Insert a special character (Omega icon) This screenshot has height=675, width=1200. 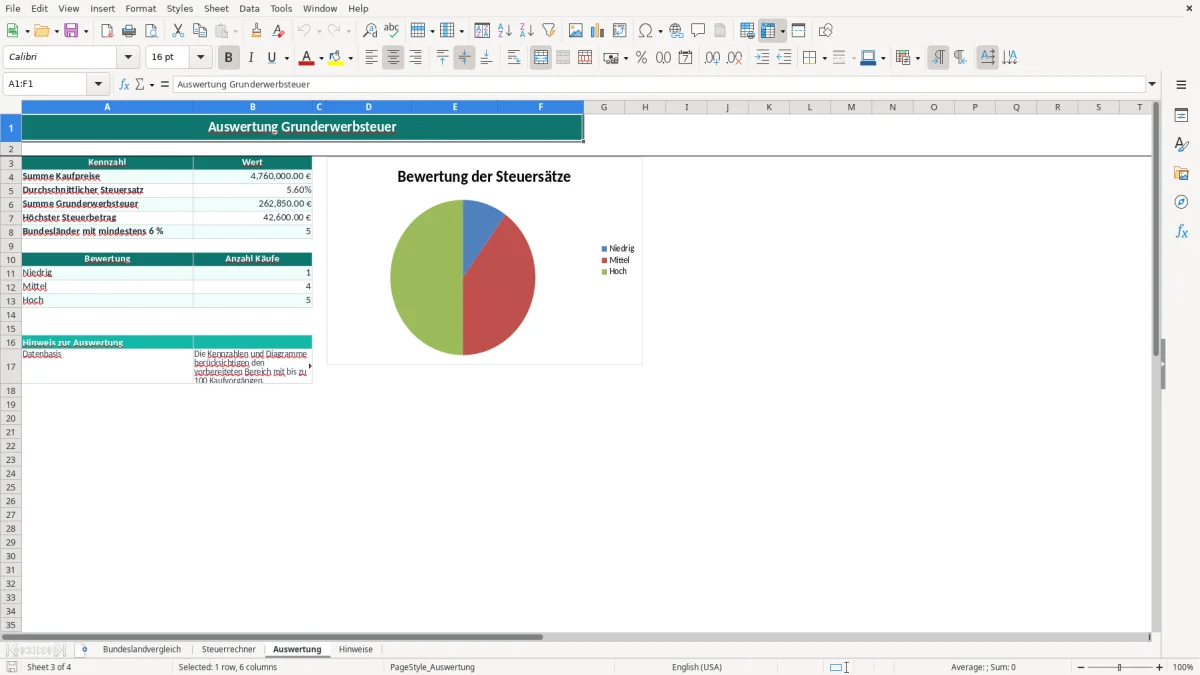click(645, 31)
